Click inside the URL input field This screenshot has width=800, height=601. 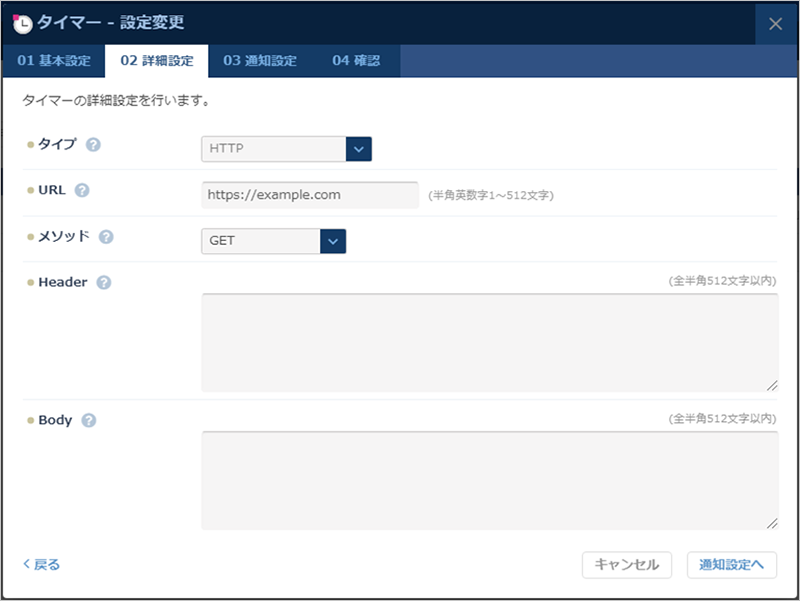click(x=308, y=194)
